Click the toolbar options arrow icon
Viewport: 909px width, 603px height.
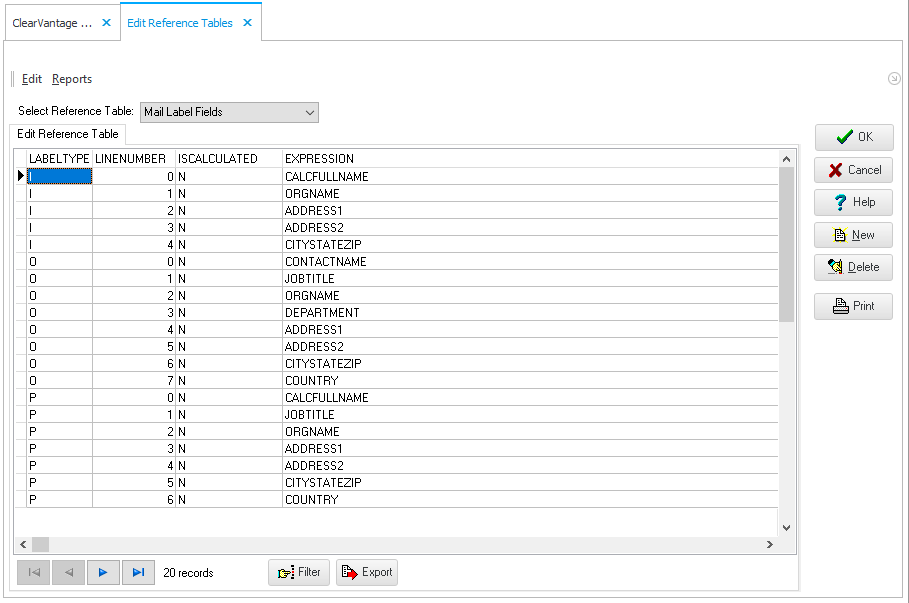894,78
